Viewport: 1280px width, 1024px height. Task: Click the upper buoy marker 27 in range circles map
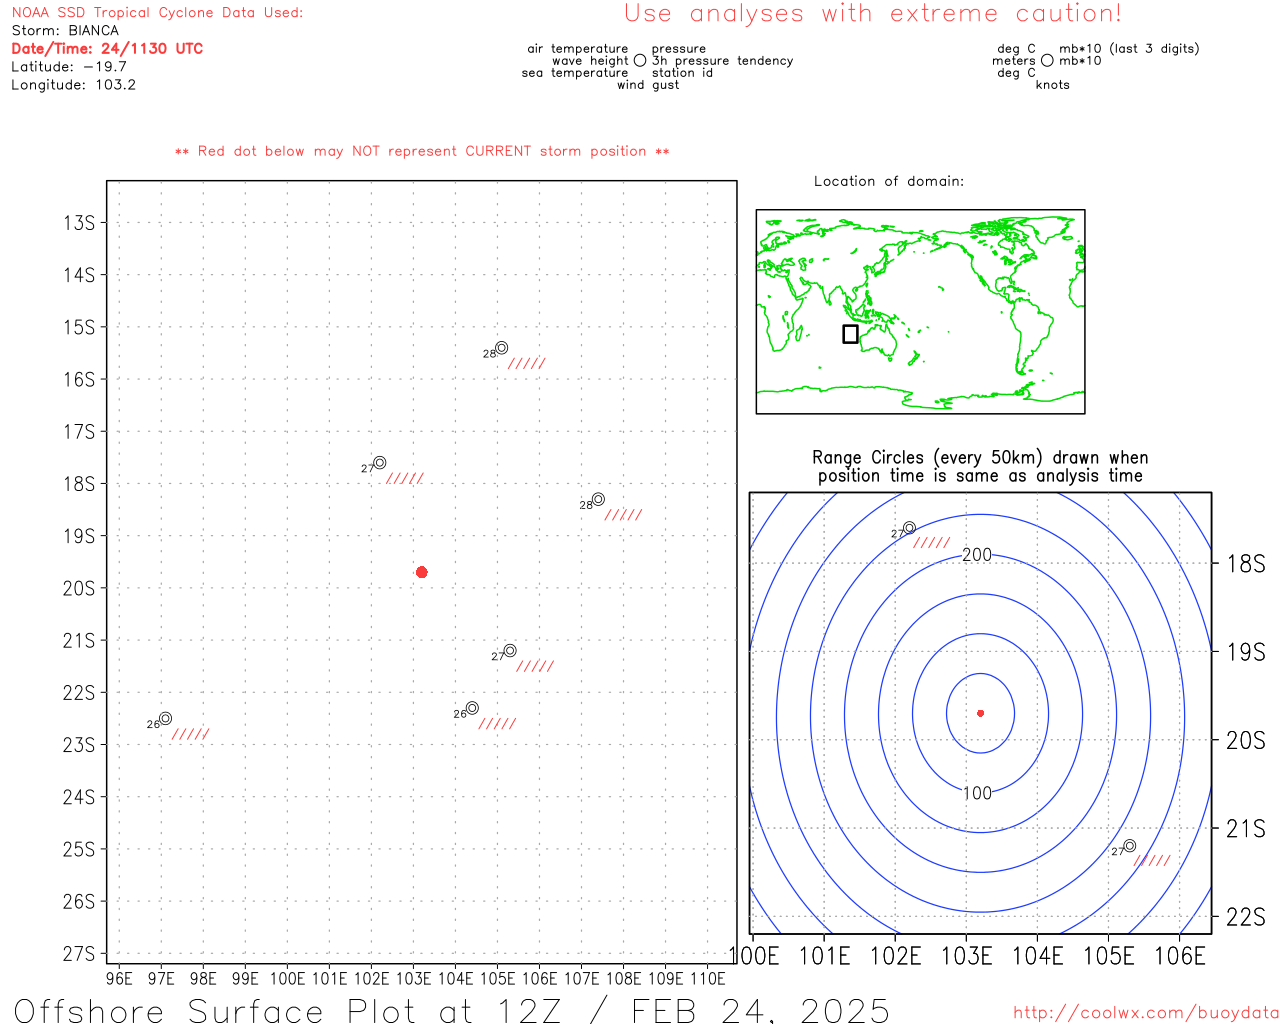click(x=909, y=528)
